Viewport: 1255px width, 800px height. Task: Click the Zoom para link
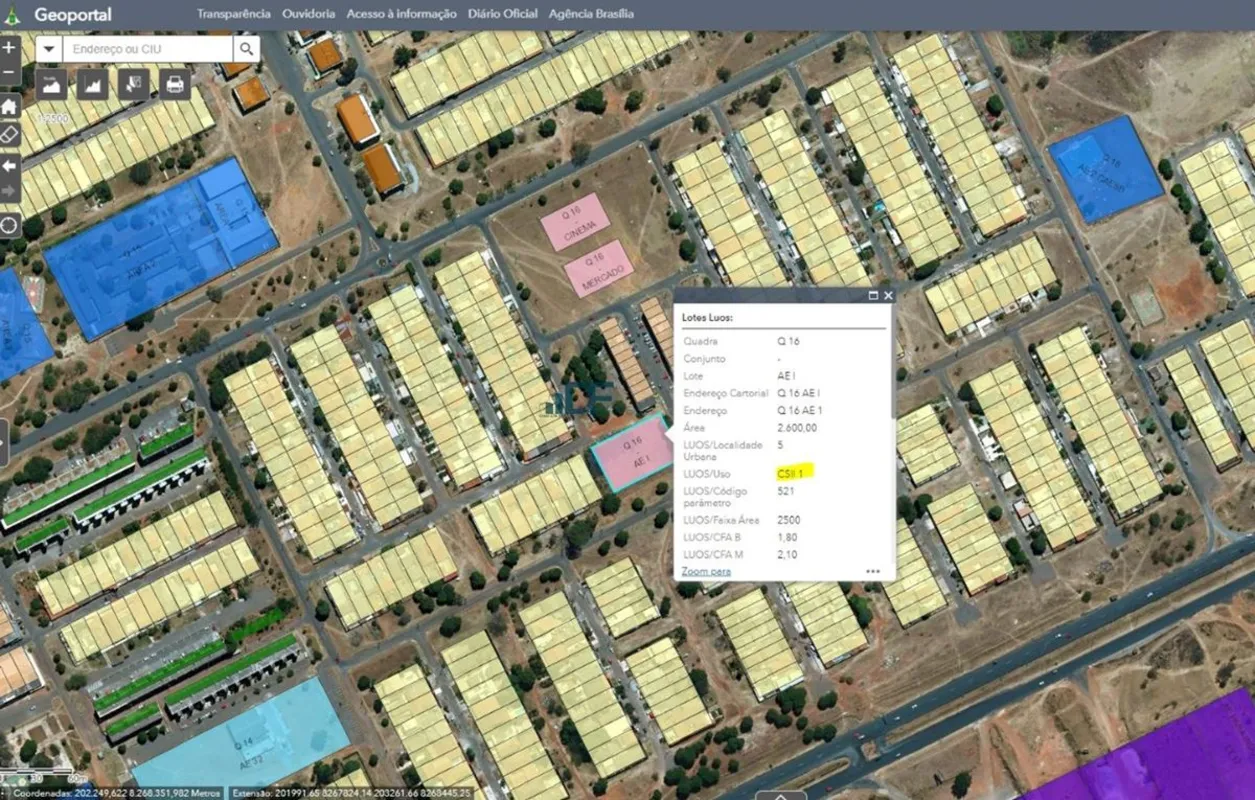706,571
